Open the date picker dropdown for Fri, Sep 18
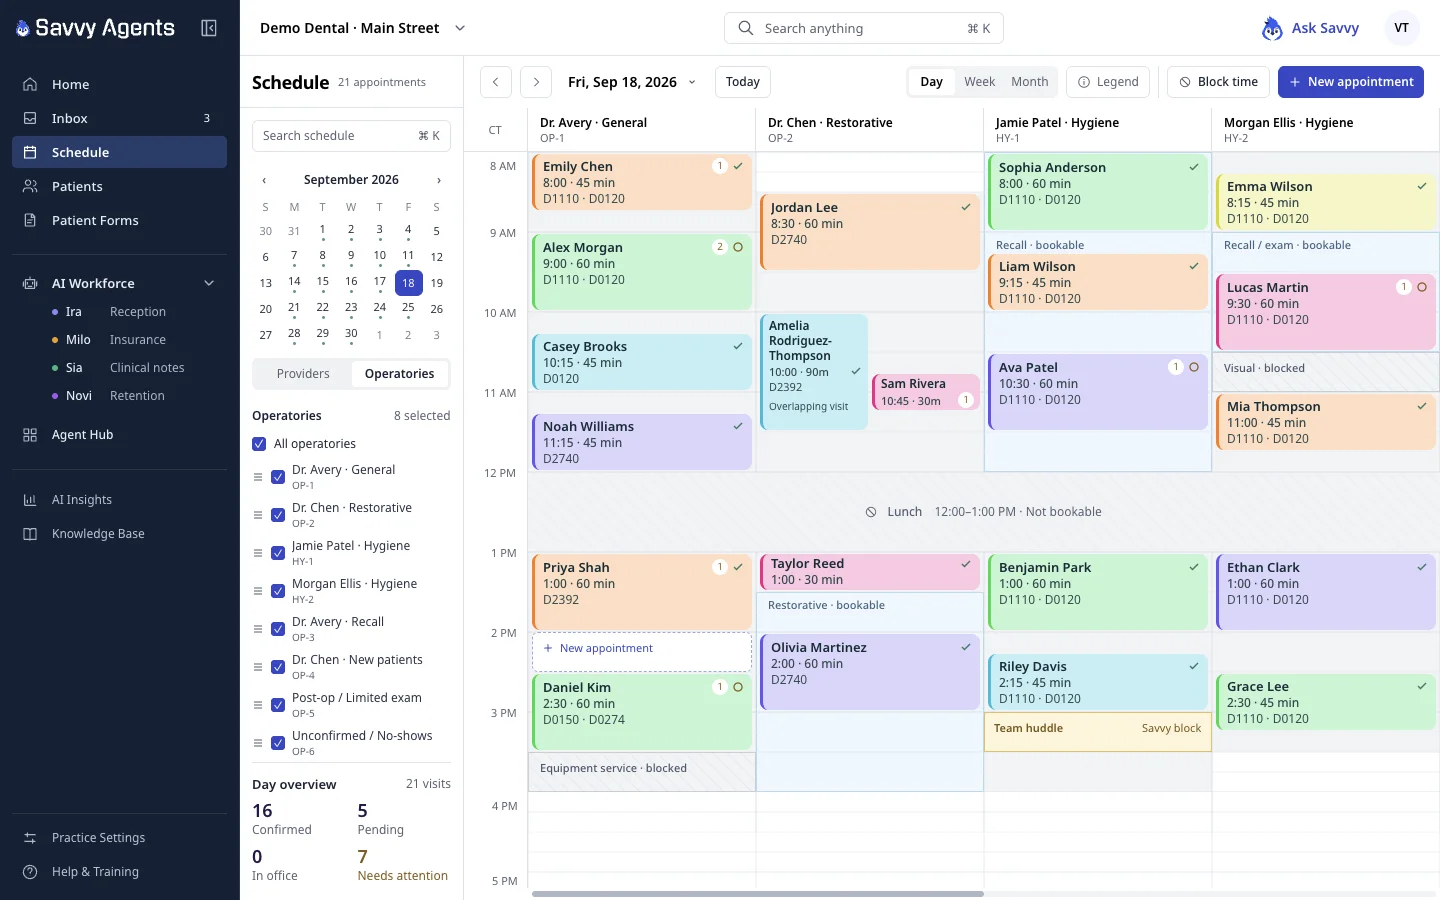 click(632, 82)
